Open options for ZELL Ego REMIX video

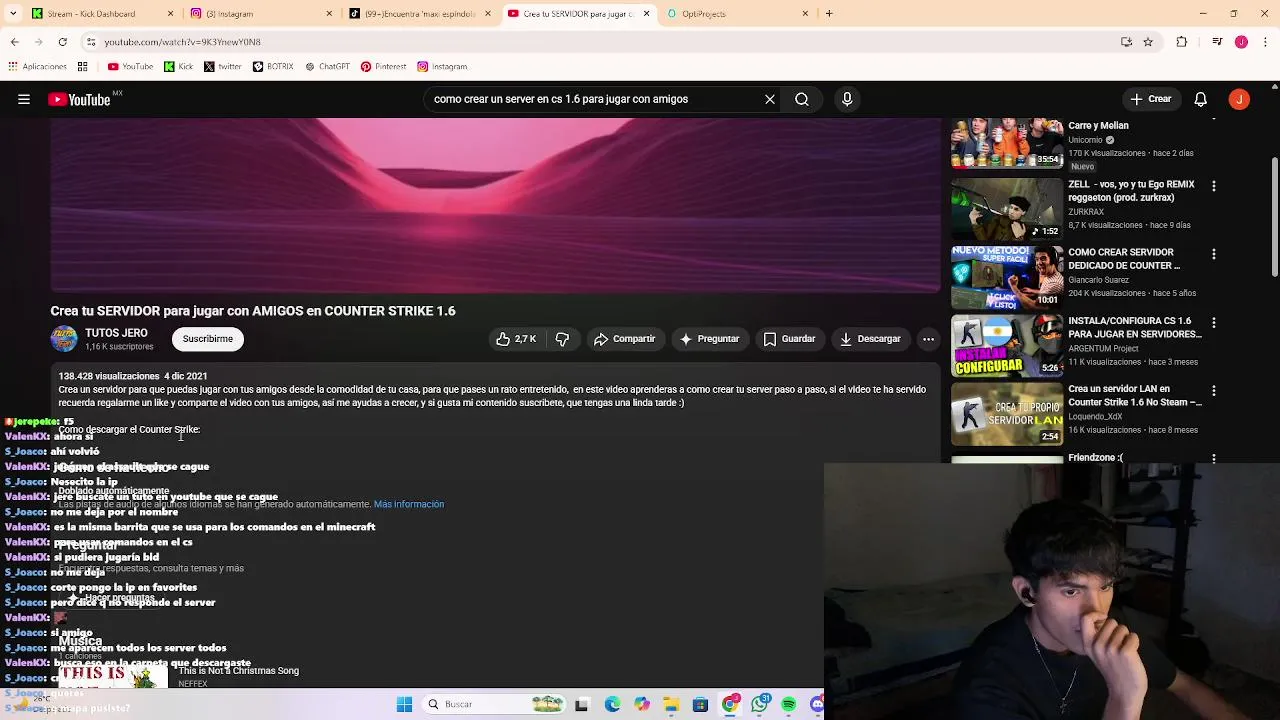click(x=1214, y=186)
